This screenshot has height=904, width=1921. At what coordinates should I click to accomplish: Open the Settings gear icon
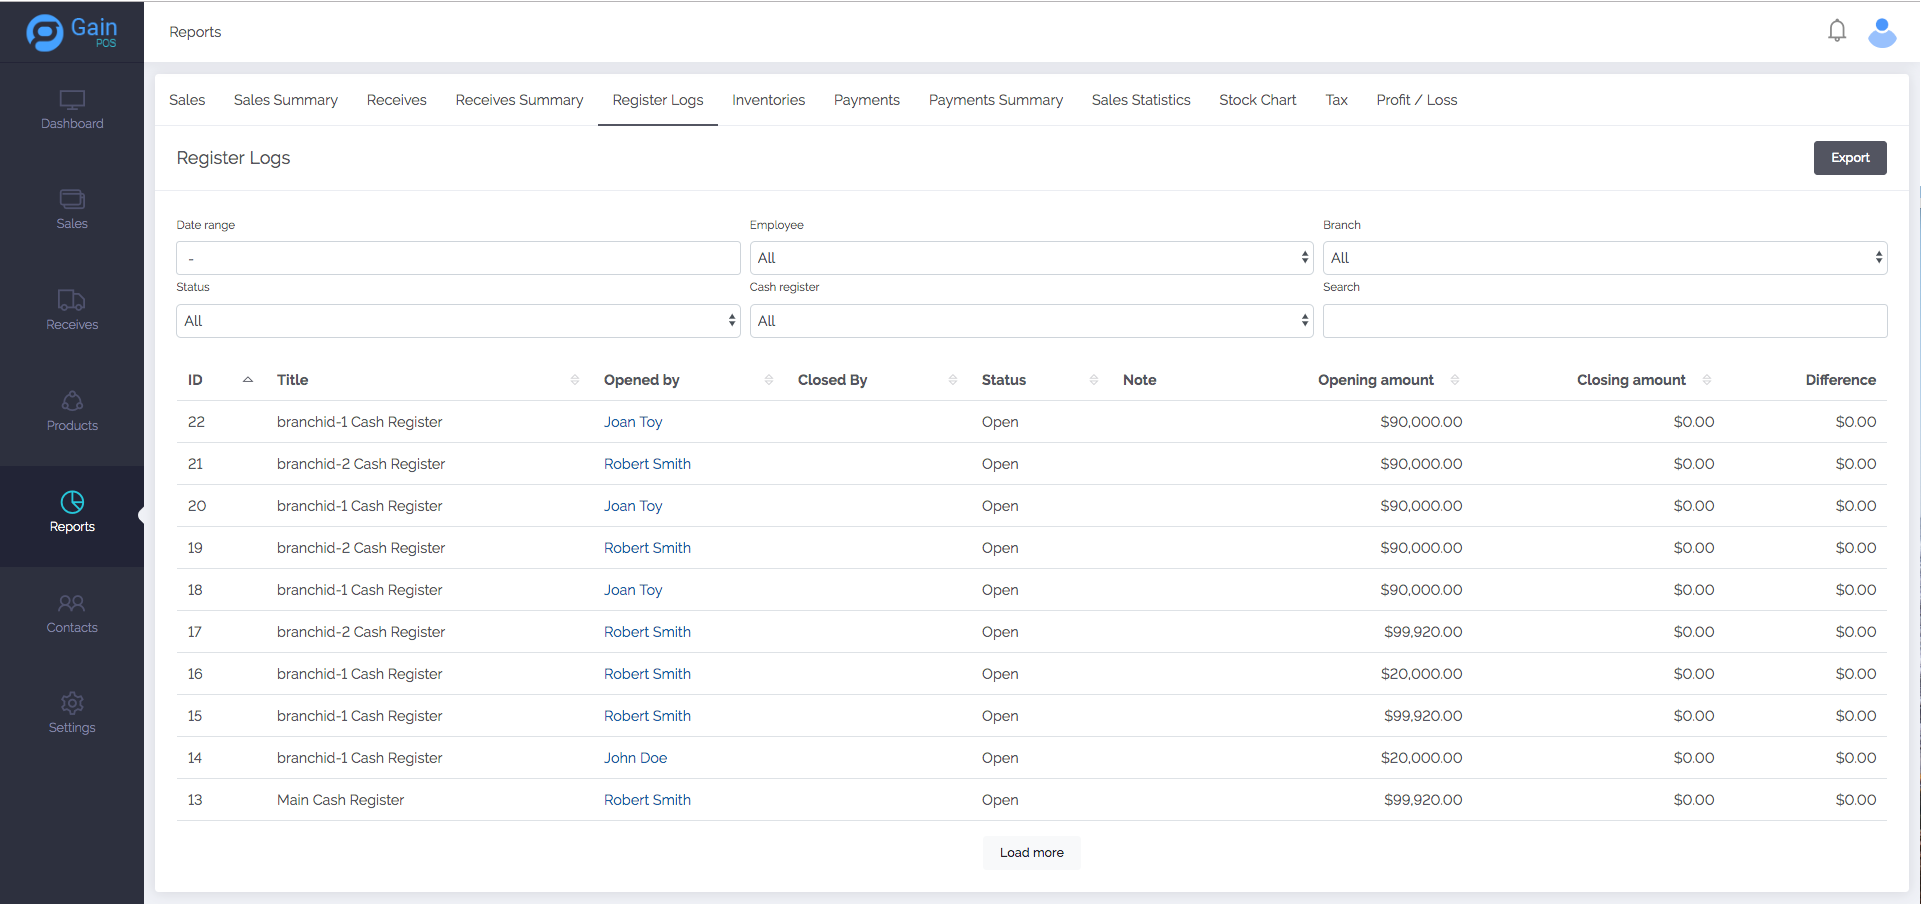point(72,703)
